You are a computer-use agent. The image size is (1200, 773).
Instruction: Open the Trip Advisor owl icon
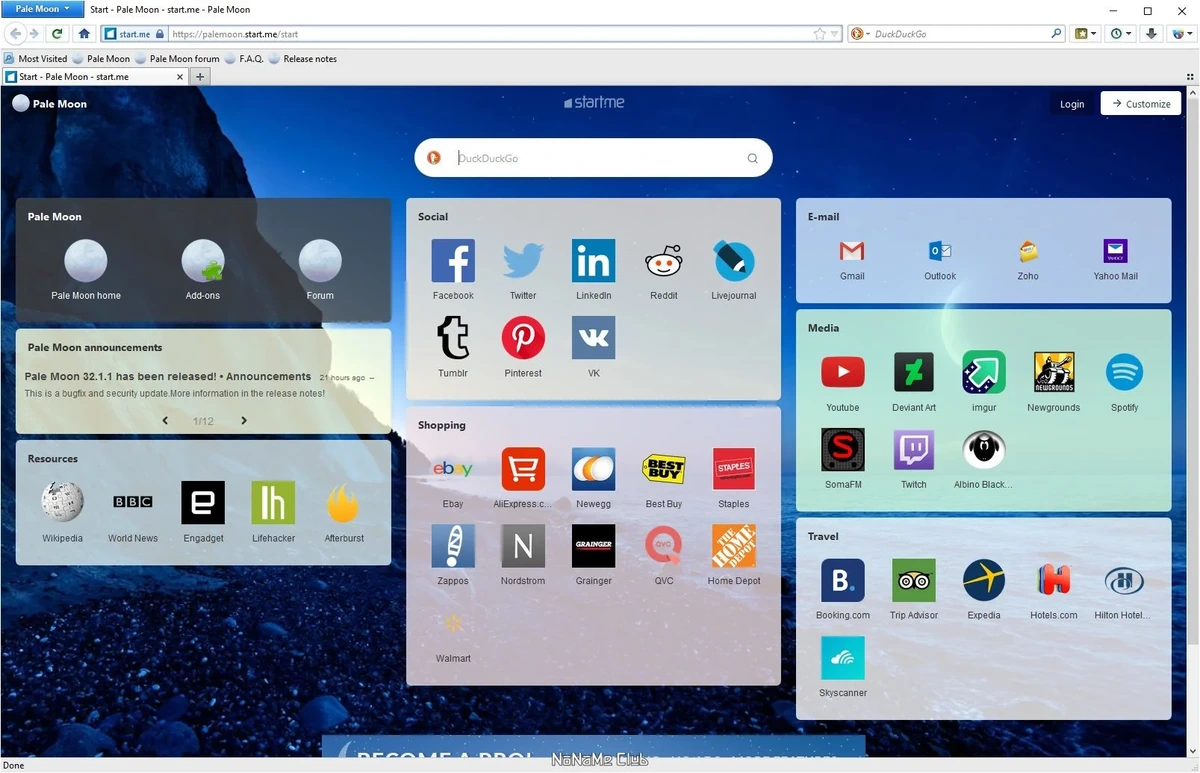pyautogui.click(x=914, y=580)
